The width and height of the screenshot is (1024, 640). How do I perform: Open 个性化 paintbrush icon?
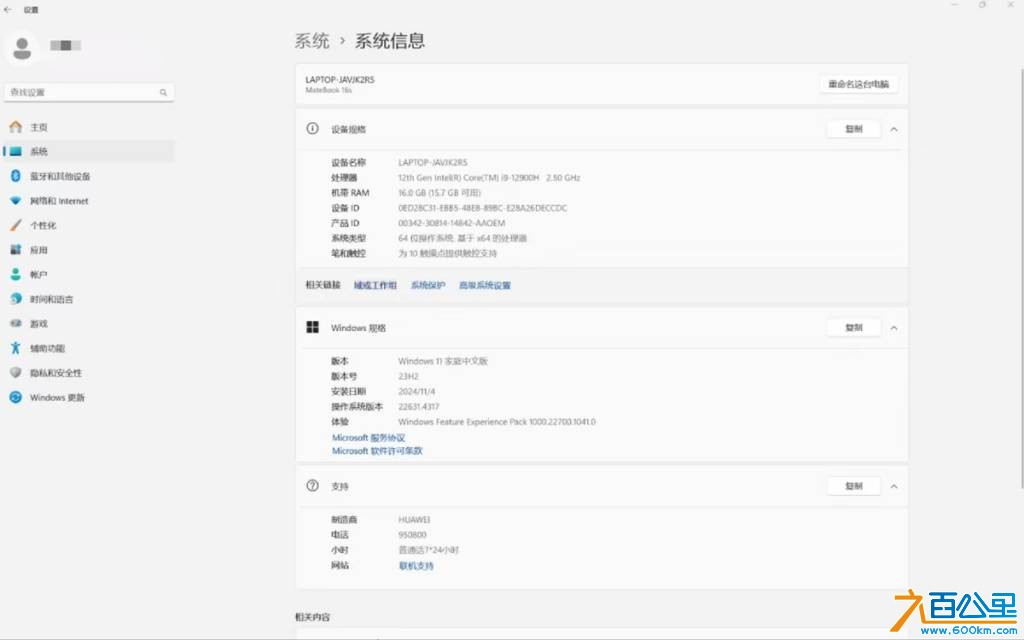click(x=16, y=225)
